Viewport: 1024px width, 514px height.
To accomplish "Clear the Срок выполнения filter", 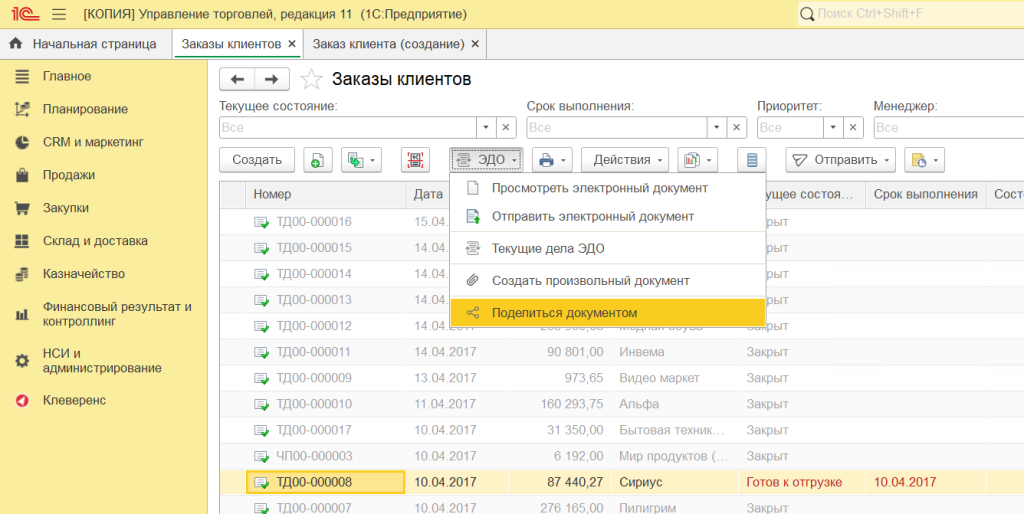I will (x=737, y=127).
